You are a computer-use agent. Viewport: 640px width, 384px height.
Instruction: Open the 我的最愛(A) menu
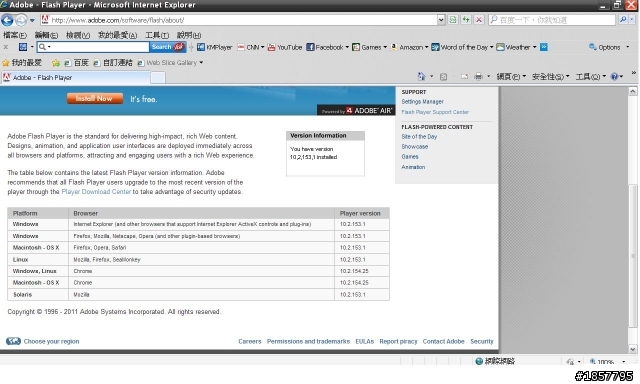117,35
